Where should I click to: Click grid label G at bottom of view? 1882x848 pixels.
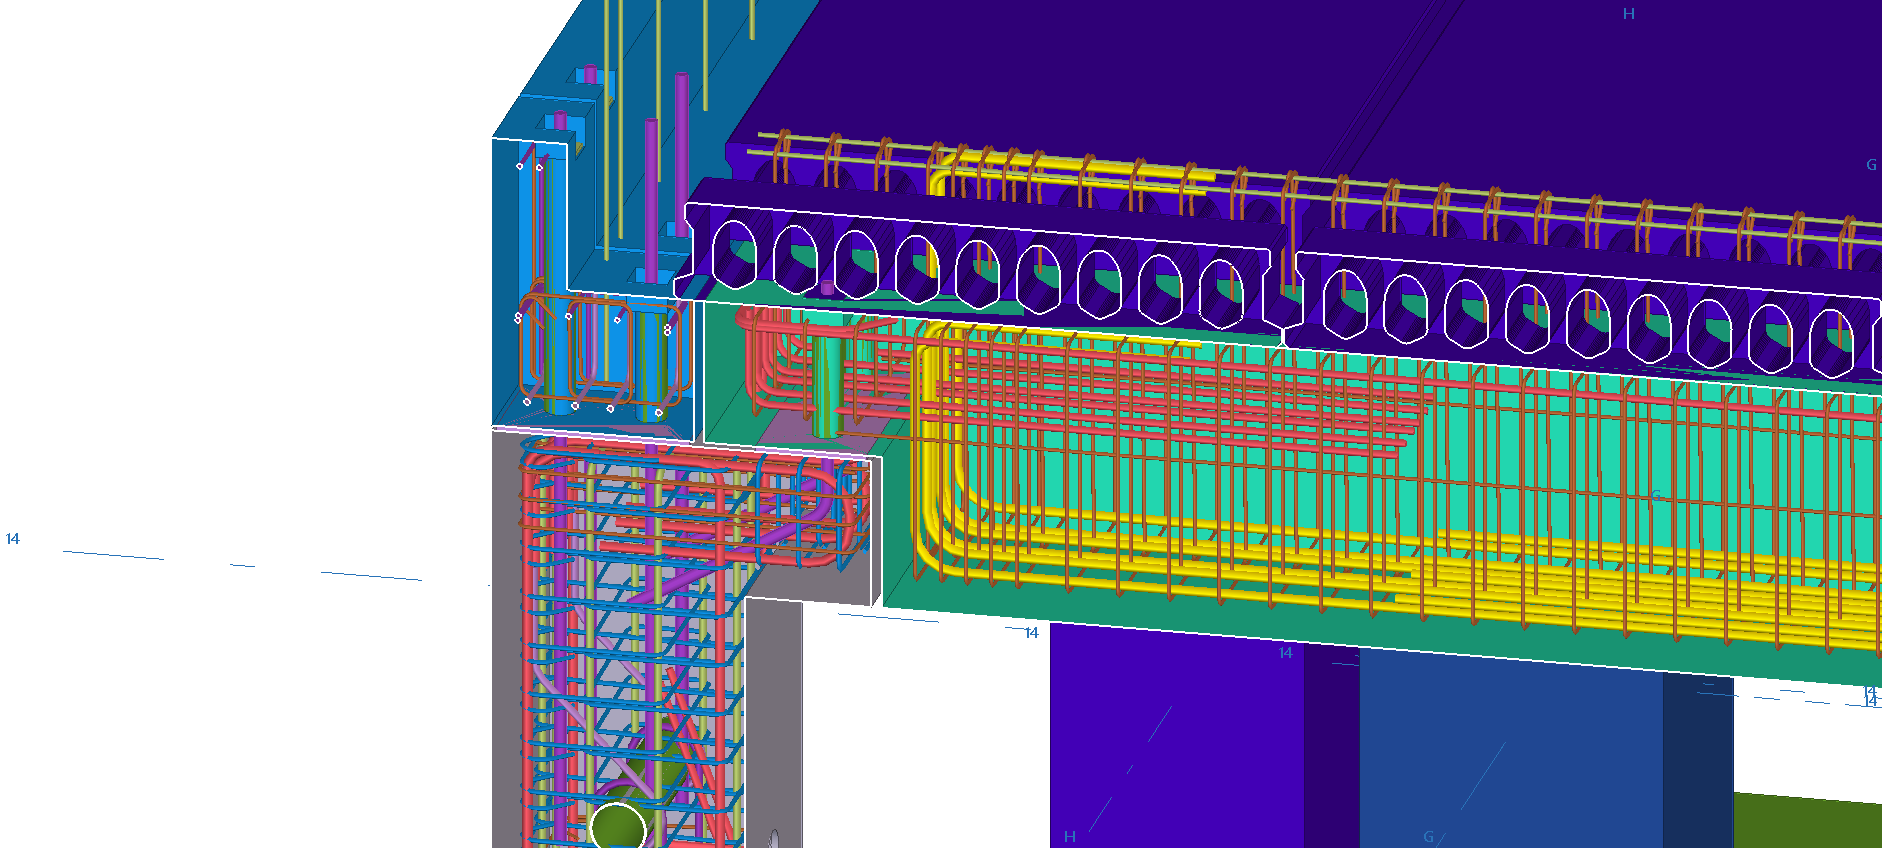pyautogui.click(x=1428, y=836)
